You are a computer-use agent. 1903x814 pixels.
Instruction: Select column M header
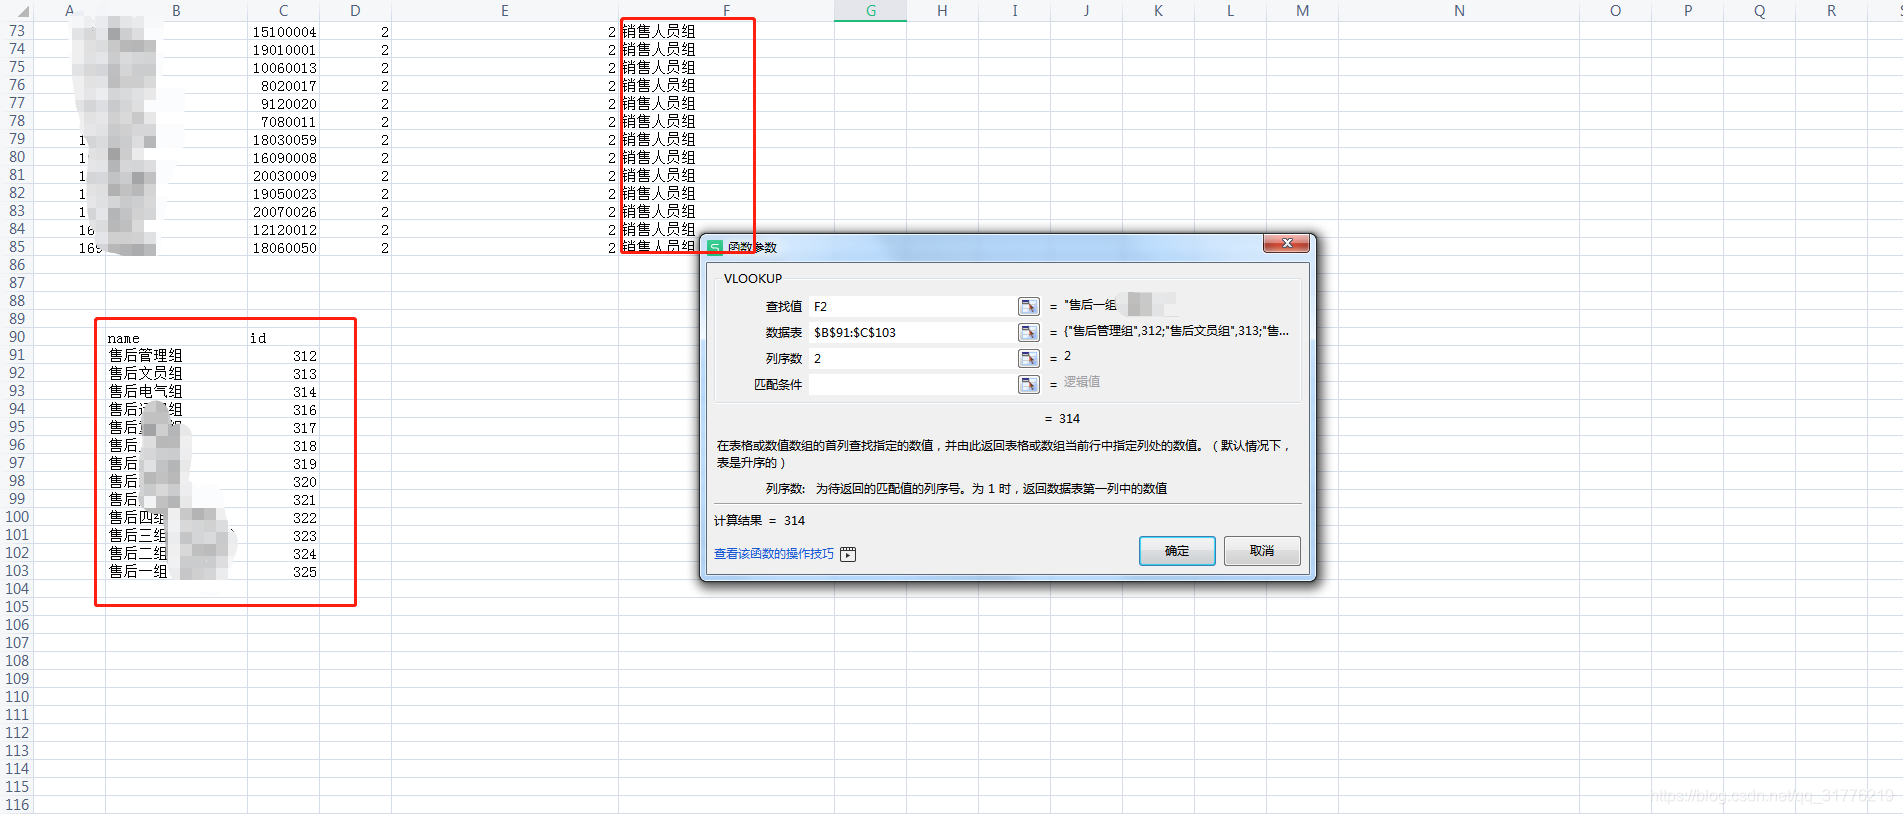click(1302, 11)
